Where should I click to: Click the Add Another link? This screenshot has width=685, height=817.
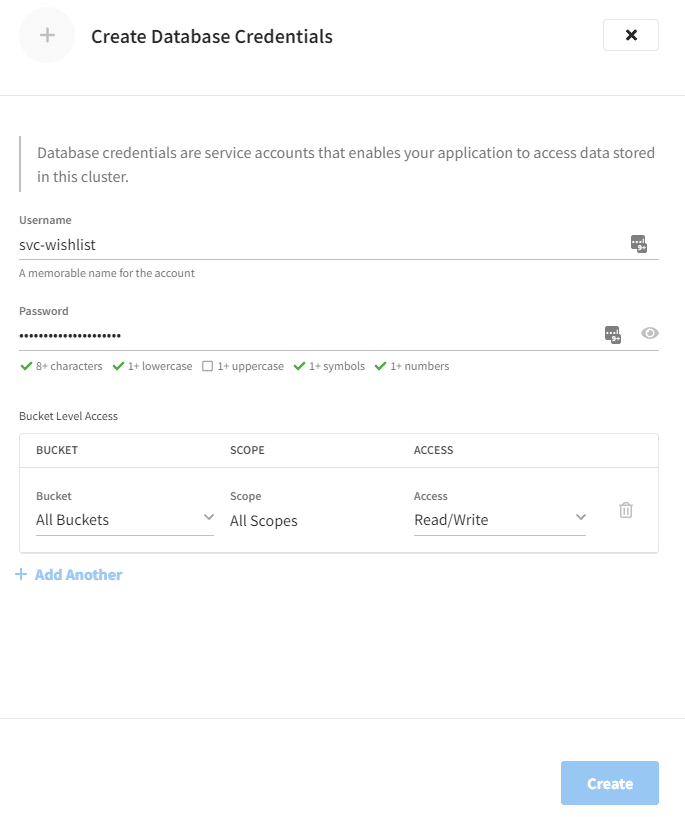coord(77,574)
